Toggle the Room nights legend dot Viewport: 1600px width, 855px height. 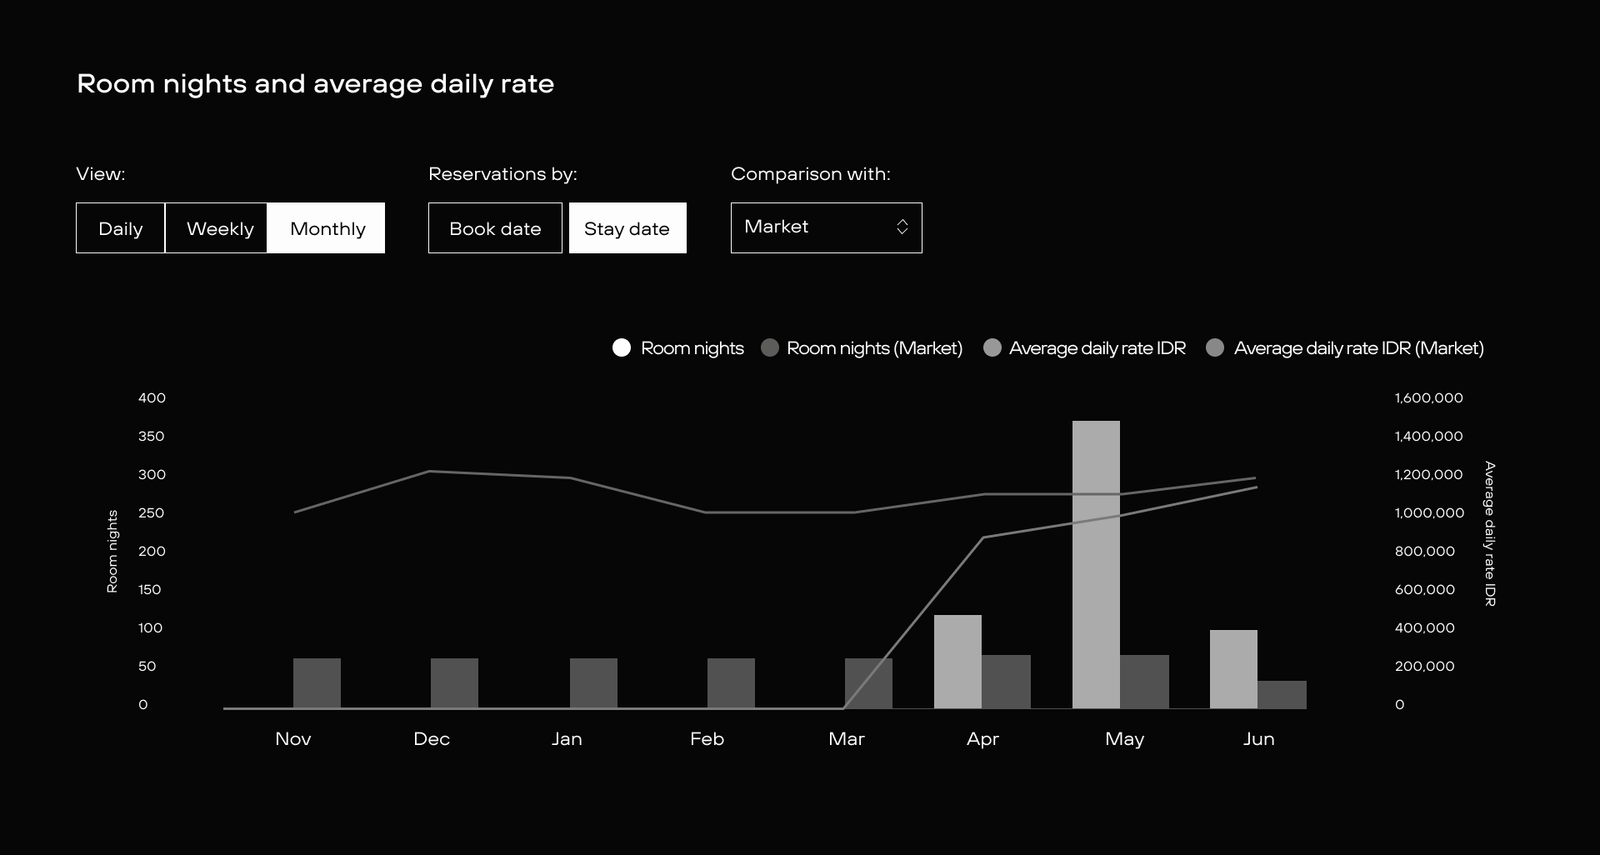[x=622, y=348]
